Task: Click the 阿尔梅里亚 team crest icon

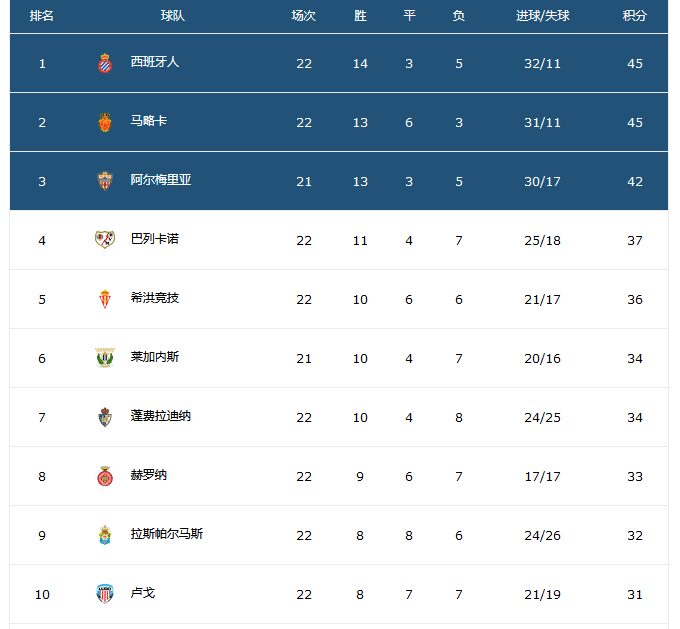Action: [x=105, y=181]
